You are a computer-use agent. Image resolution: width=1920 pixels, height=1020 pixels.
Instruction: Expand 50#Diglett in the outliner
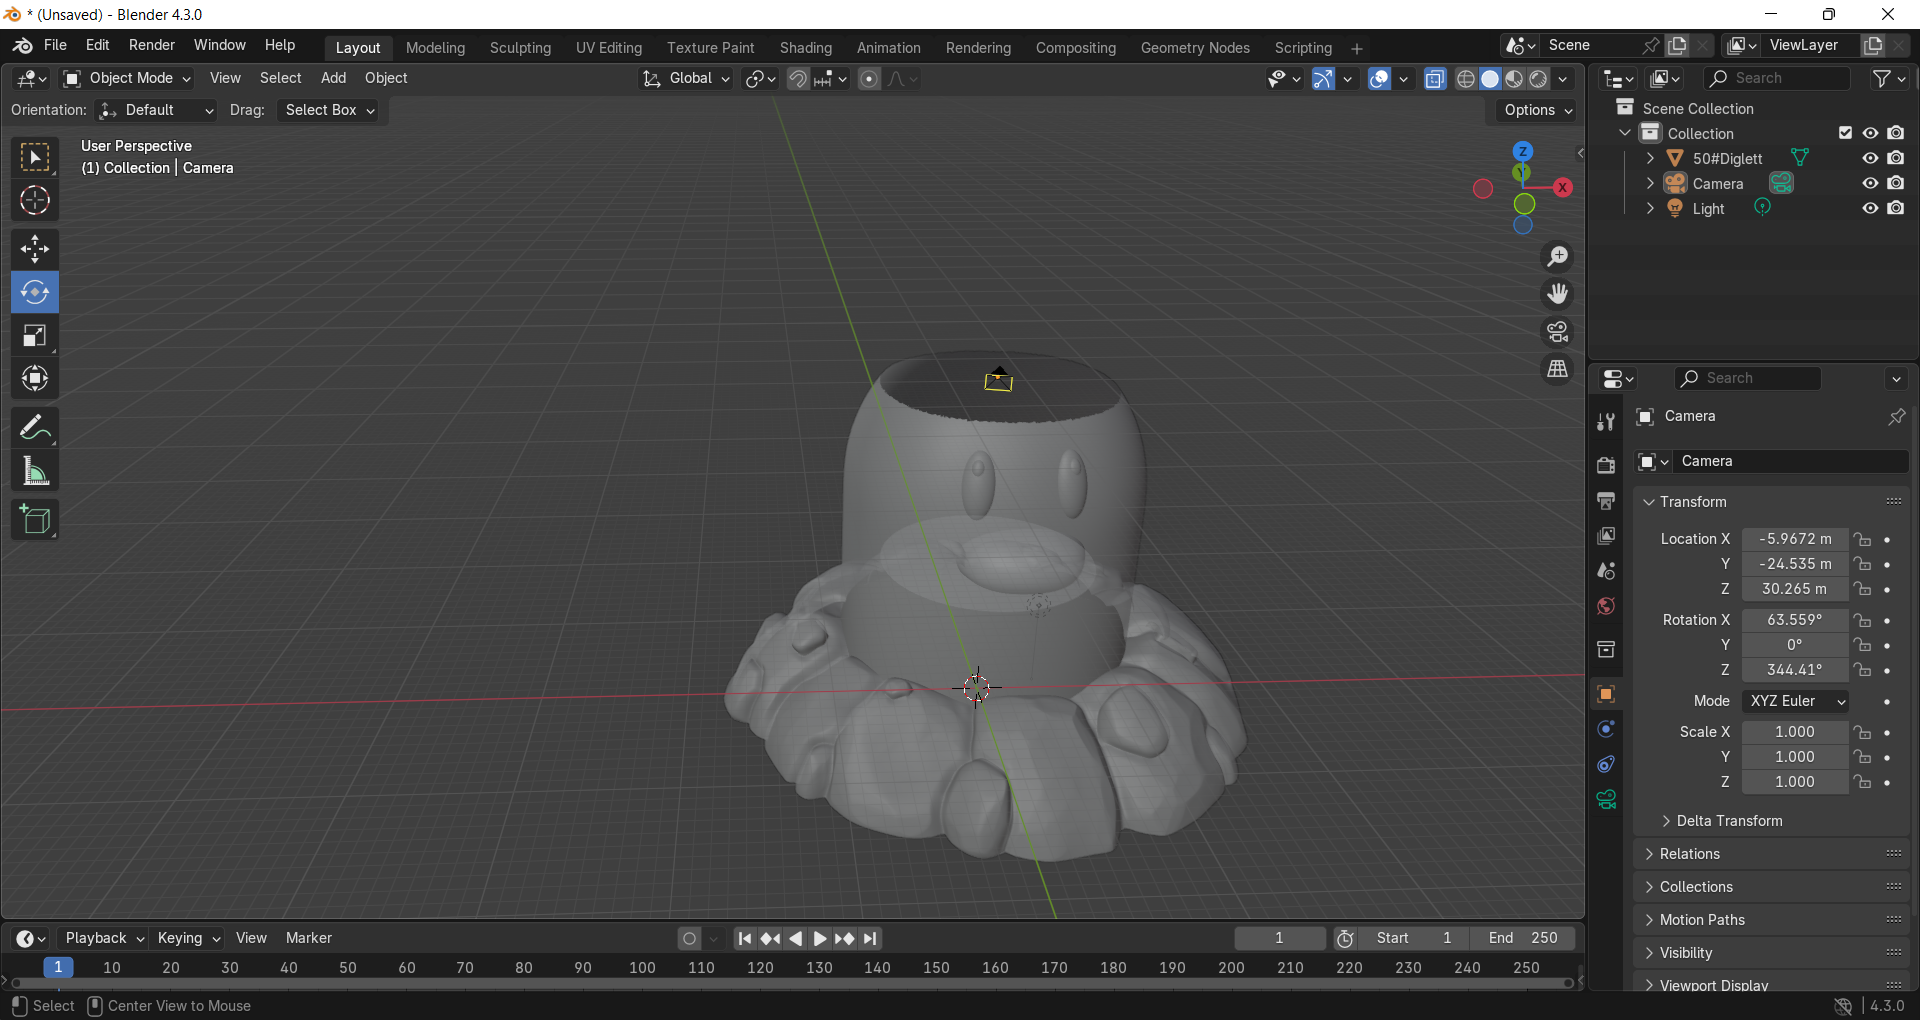pos(1650,158)
